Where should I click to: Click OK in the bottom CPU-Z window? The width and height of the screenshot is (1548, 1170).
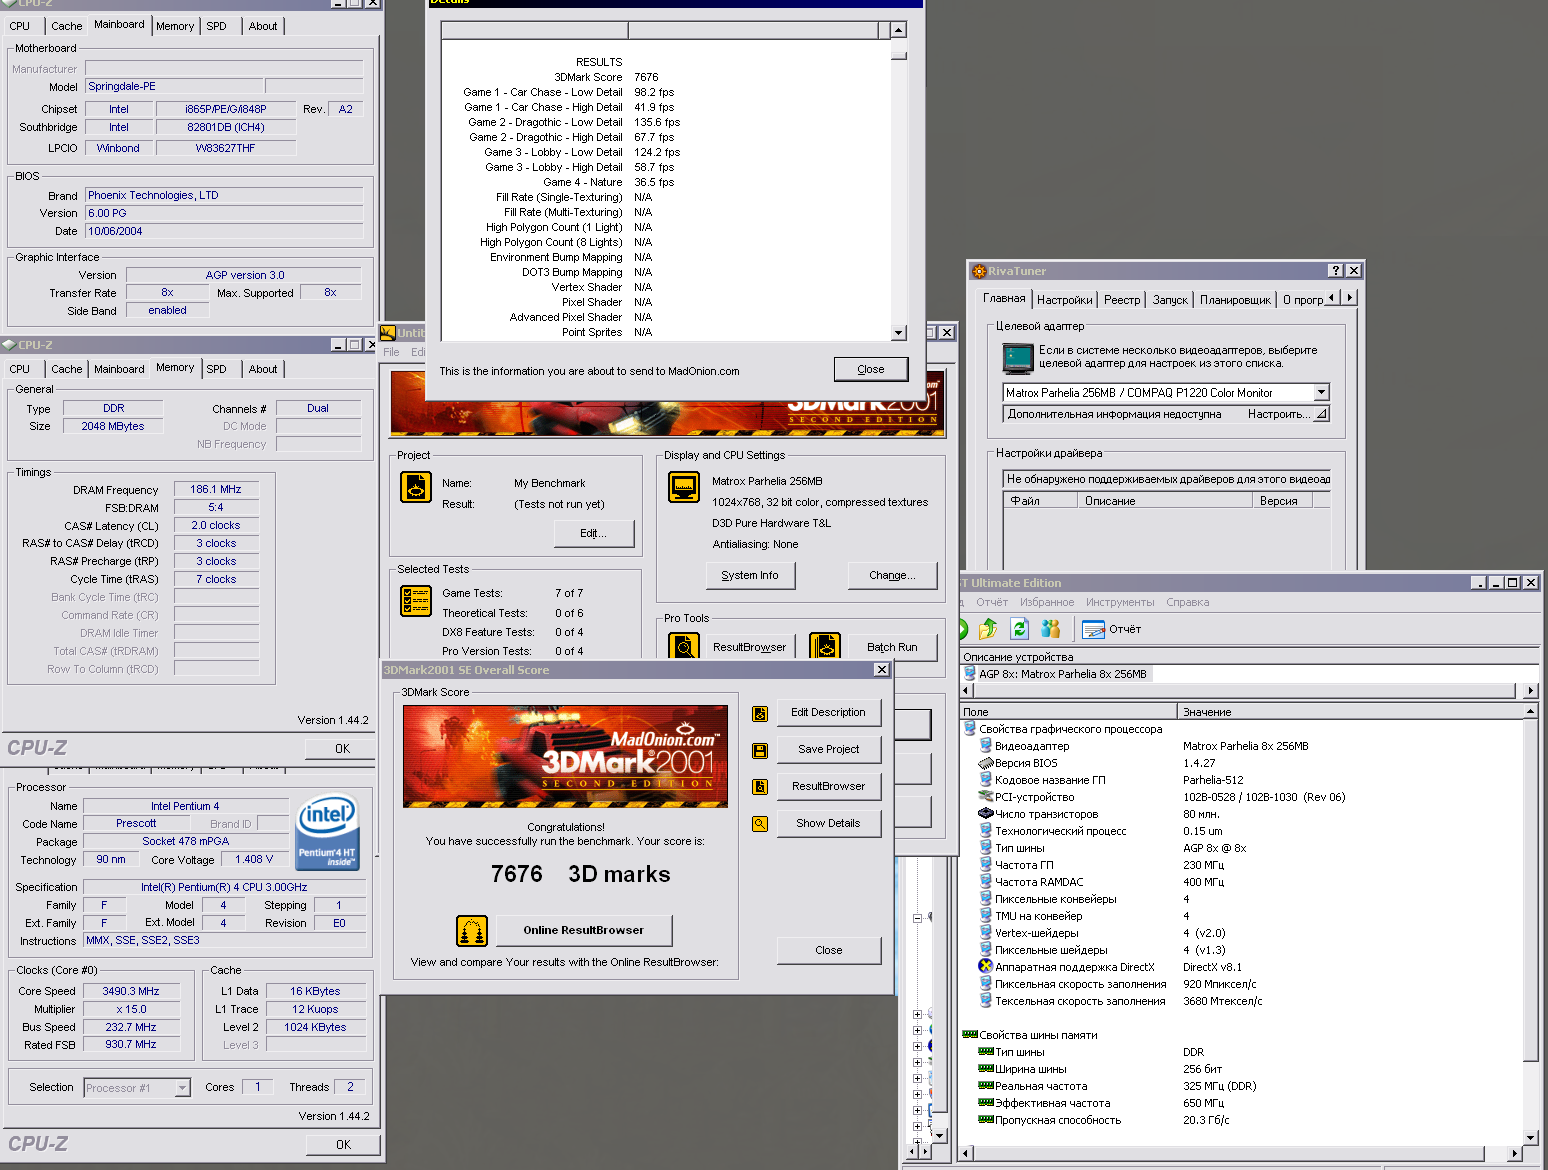pyautogui.click(x=343, y=1145)
